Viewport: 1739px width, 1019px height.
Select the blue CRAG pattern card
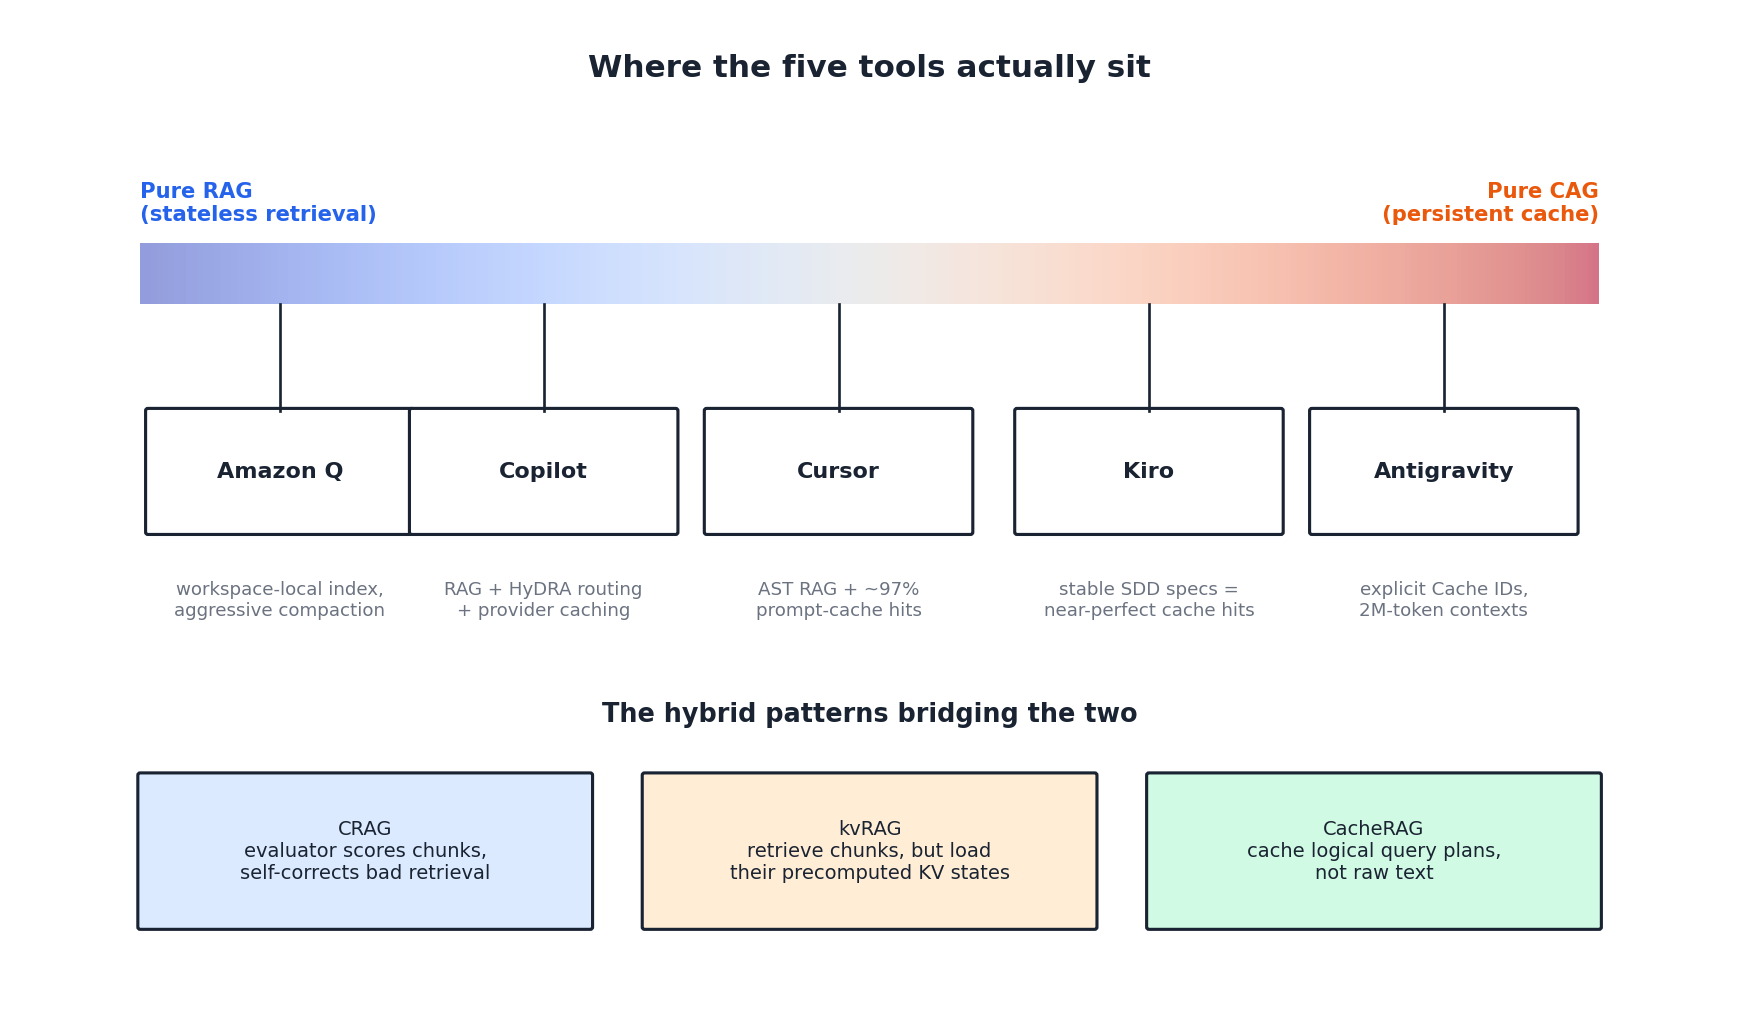point(365,851)
